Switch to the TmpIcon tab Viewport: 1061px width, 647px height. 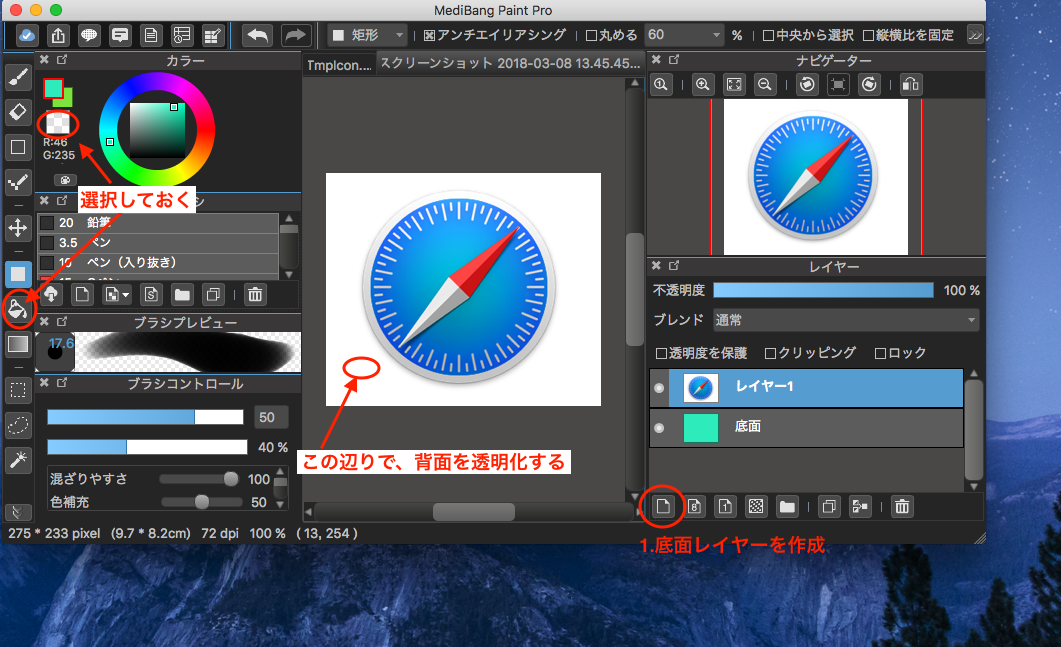[x=339, y=65]
